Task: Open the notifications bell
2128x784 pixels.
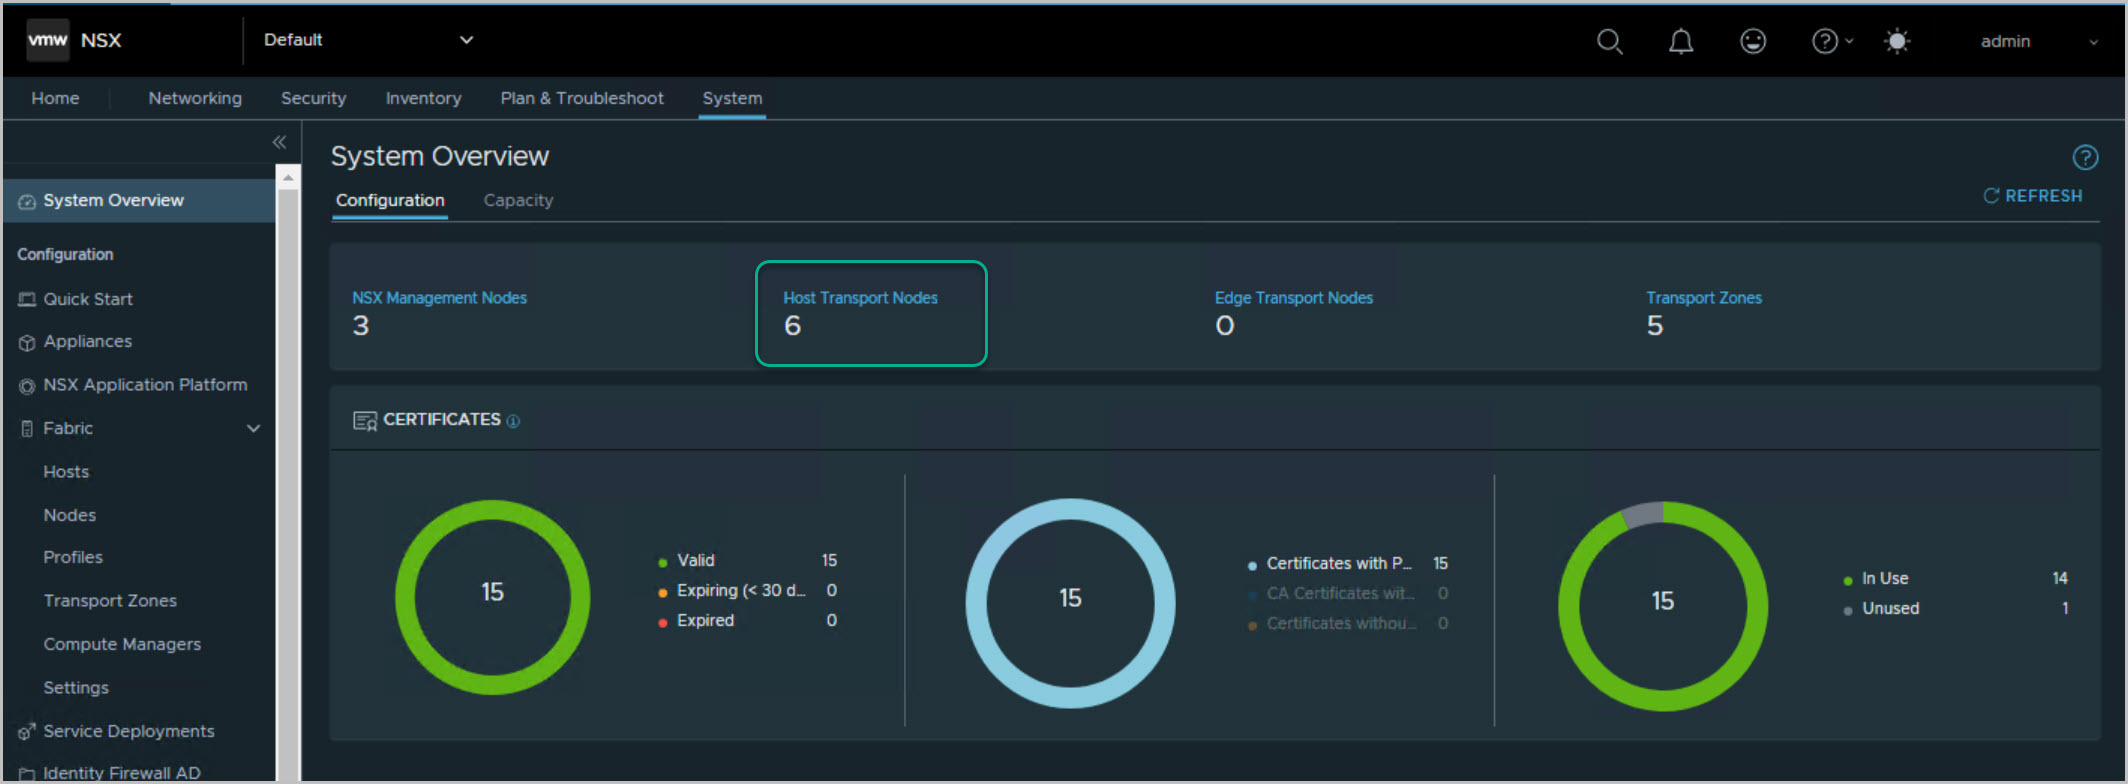Action: (x=1681, y=41)
